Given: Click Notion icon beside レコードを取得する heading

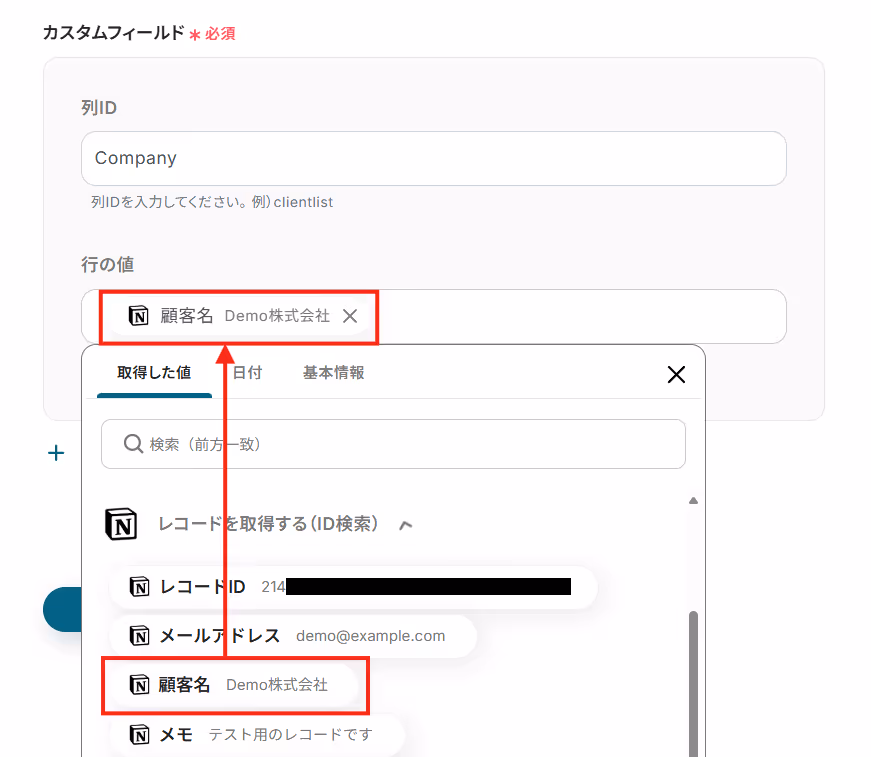Looking at the screenshot, I should (121, 524).
